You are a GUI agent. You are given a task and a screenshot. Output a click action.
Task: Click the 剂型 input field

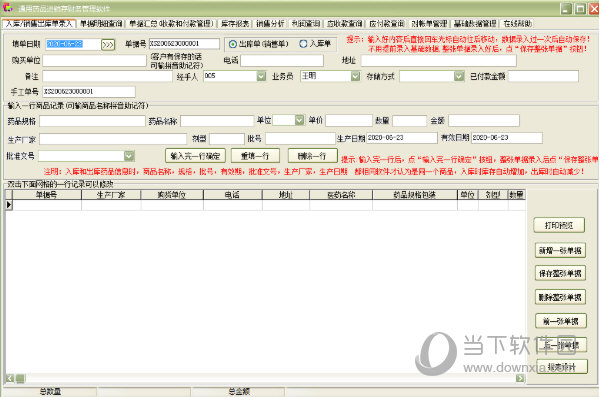(227, 139)
